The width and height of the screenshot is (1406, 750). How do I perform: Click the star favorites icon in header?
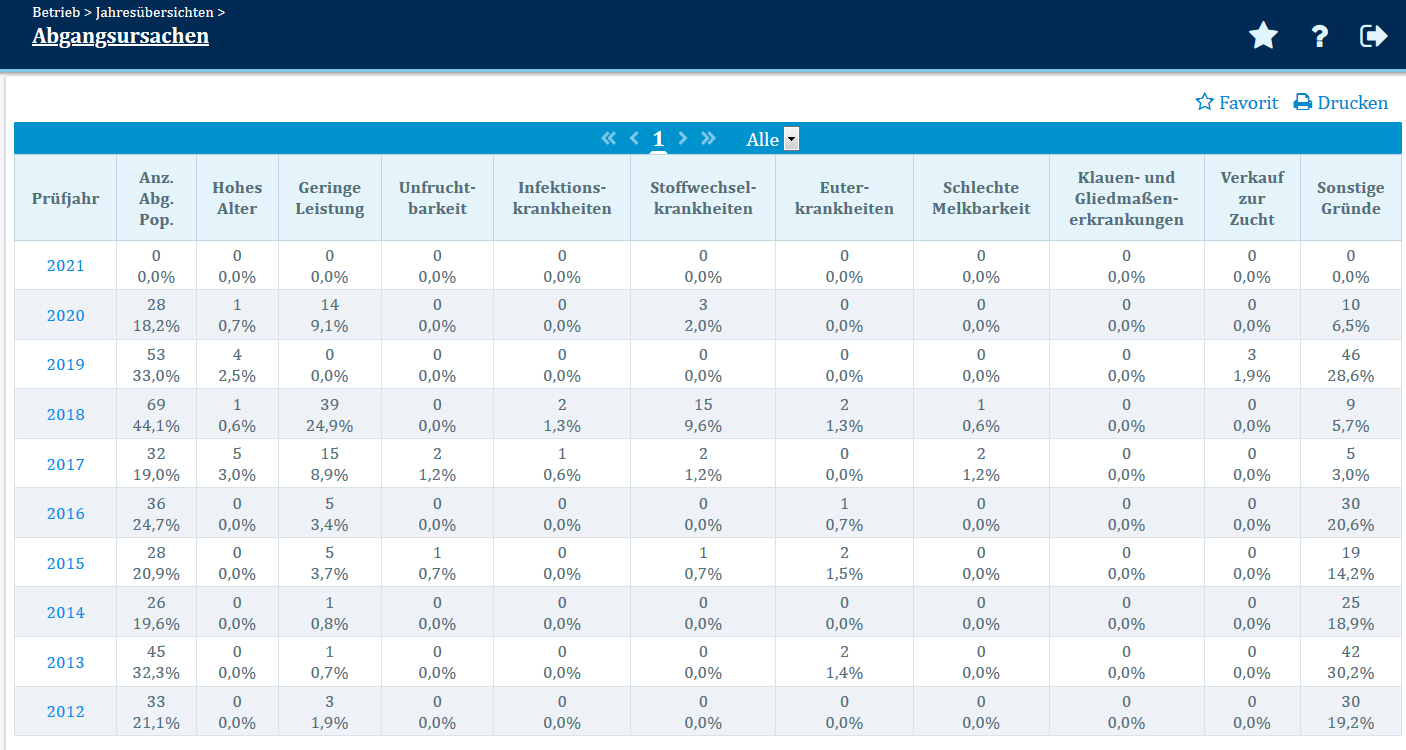pos(1263,37)
